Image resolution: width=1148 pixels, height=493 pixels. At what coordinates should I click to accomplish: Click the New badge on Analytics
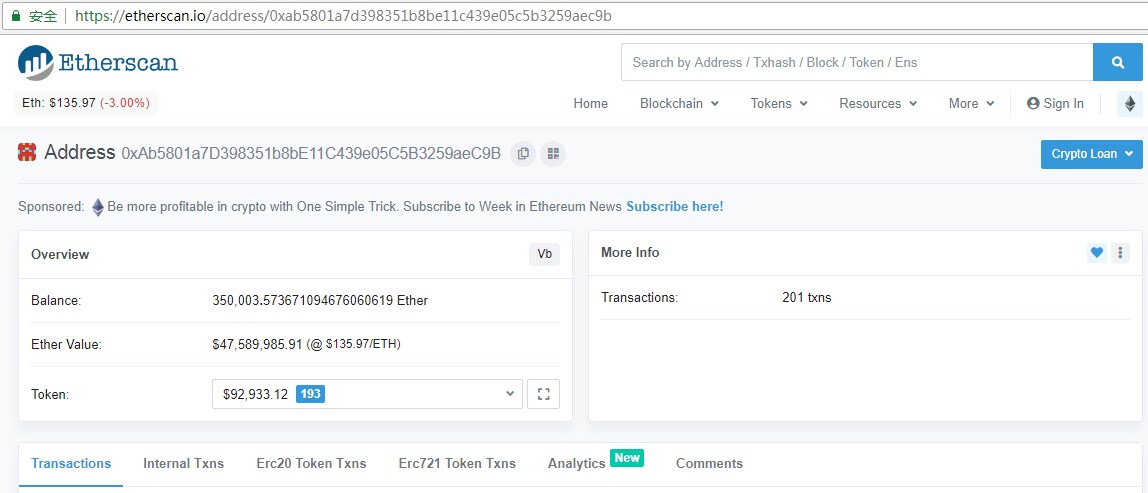(627, 458)
